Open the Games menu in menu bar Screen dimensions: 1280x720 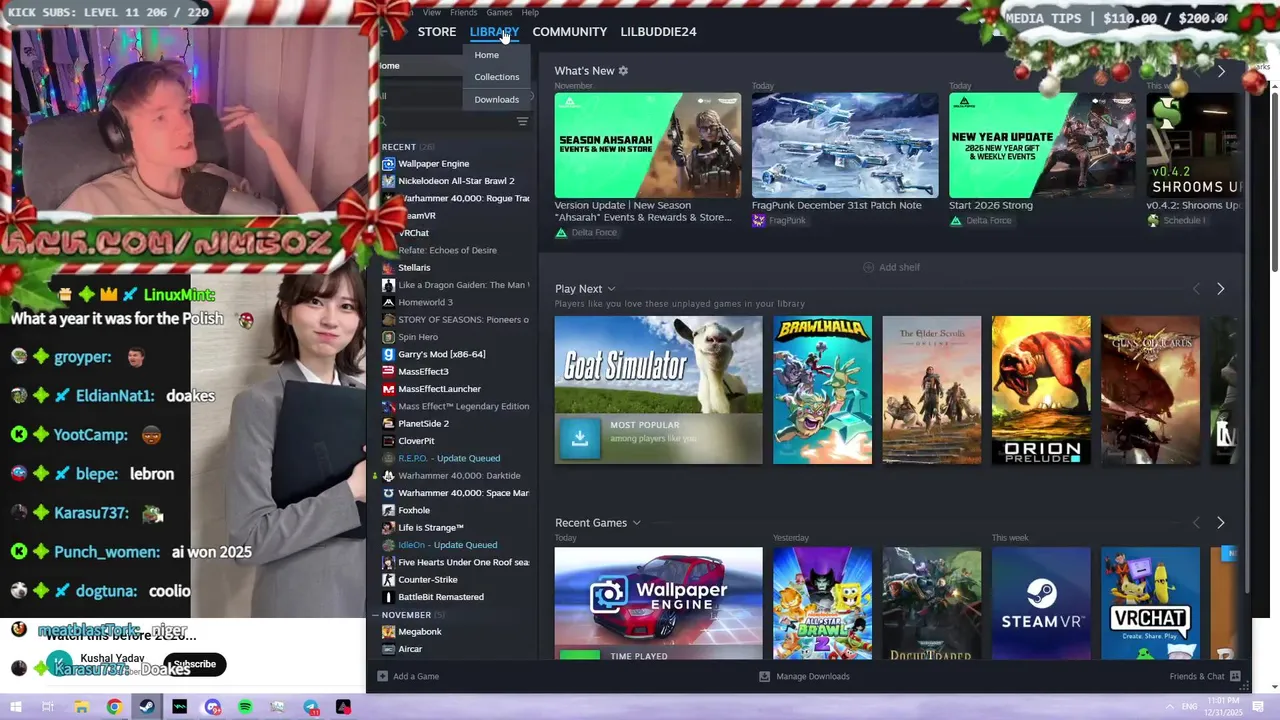(x=499, y=12)
